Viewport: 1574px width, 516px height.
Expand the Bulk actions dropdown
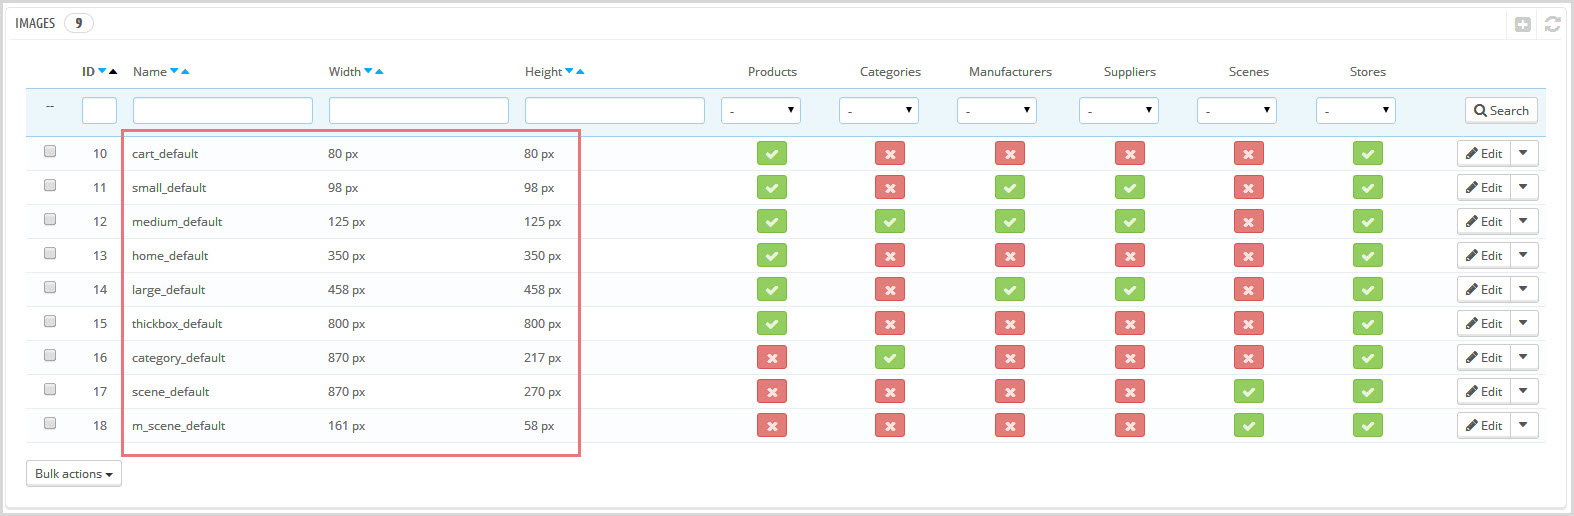[x=74, y=473]
